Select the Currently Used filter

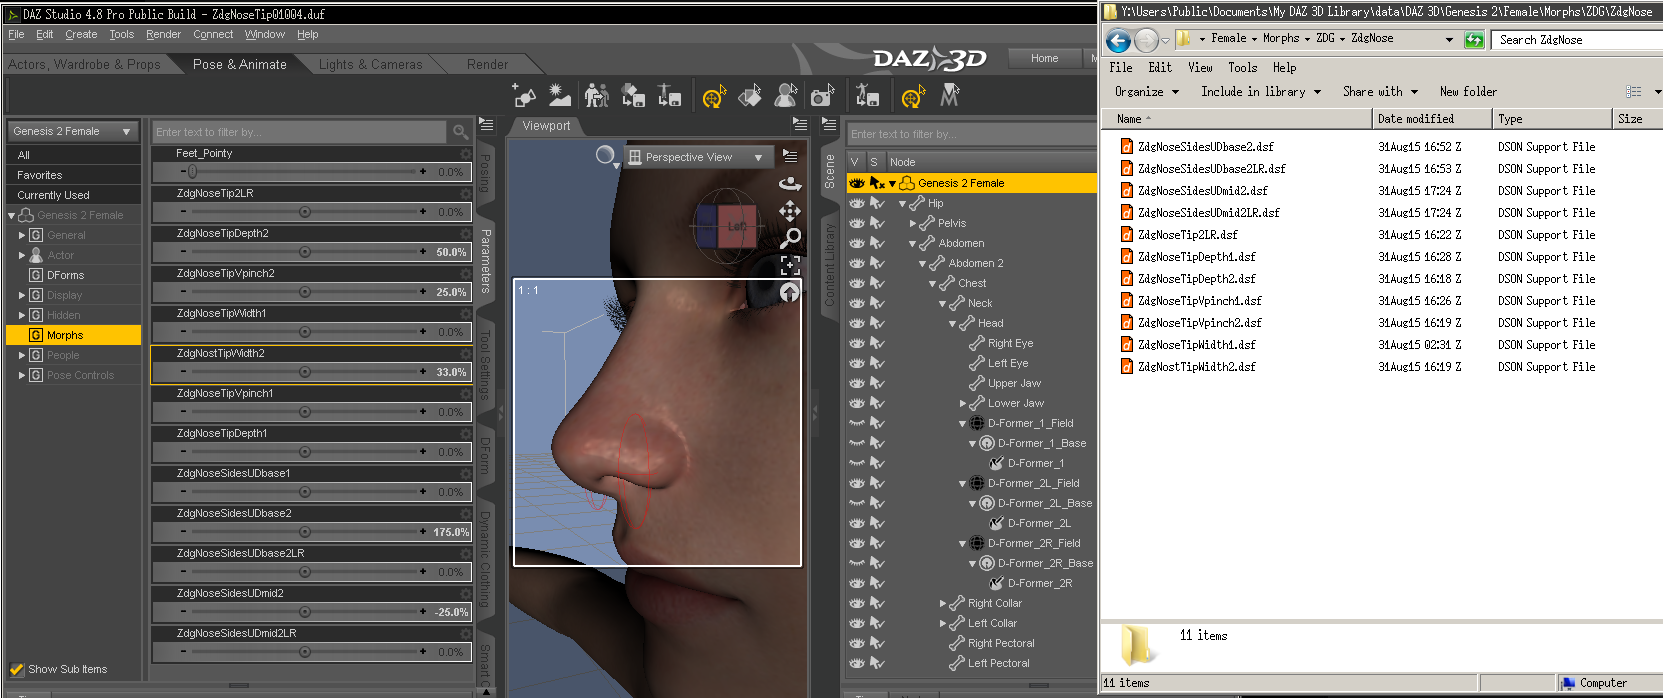tap(73, 195)
